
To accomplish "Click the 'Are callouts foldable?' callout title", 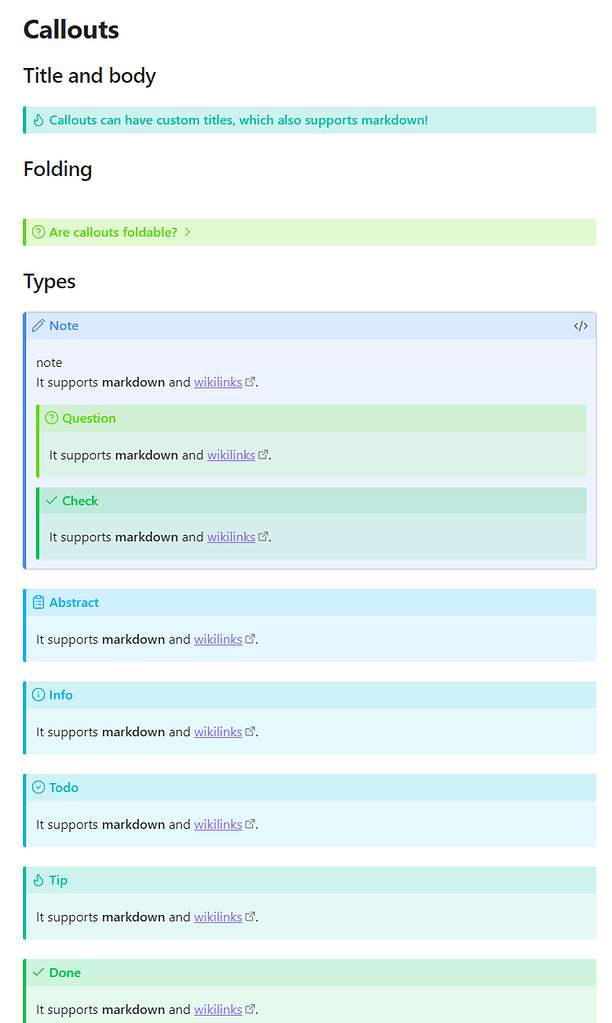I will point(113,232).
